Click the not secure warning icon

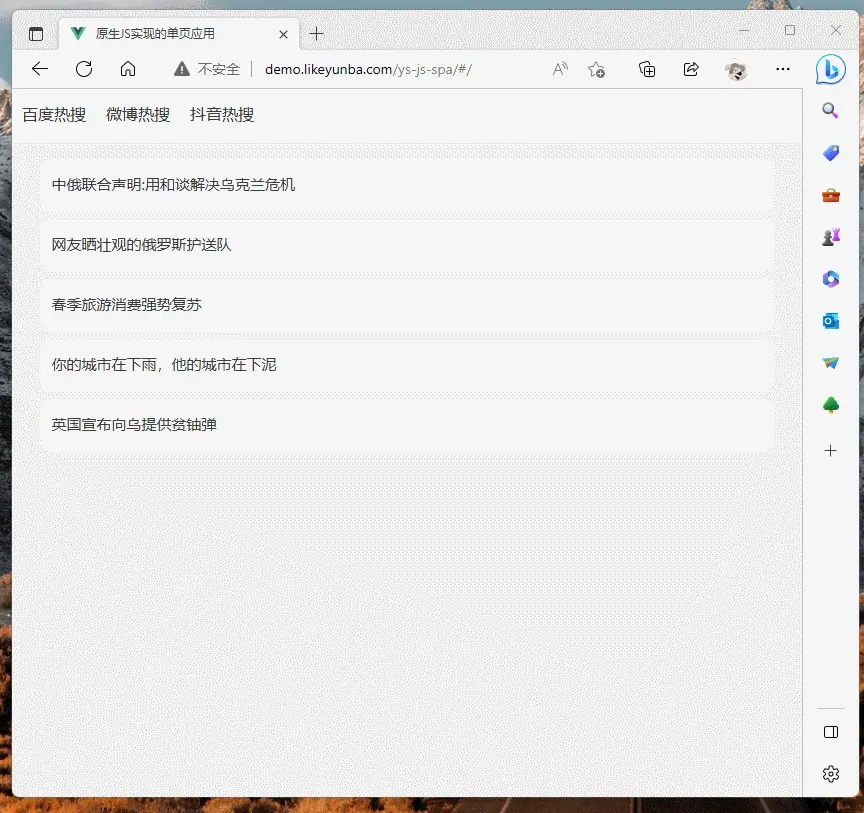(x=182, y=69)
